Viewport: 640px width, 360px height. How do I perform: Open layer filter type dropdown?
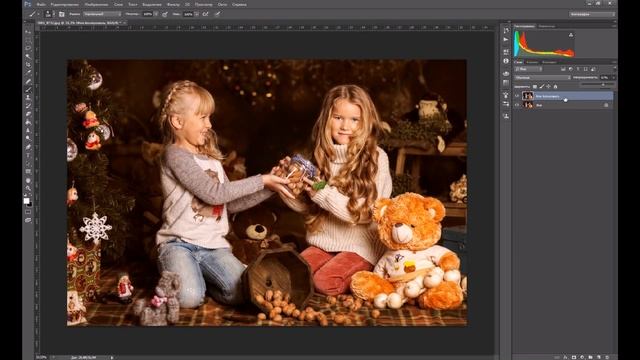point(528,69)
